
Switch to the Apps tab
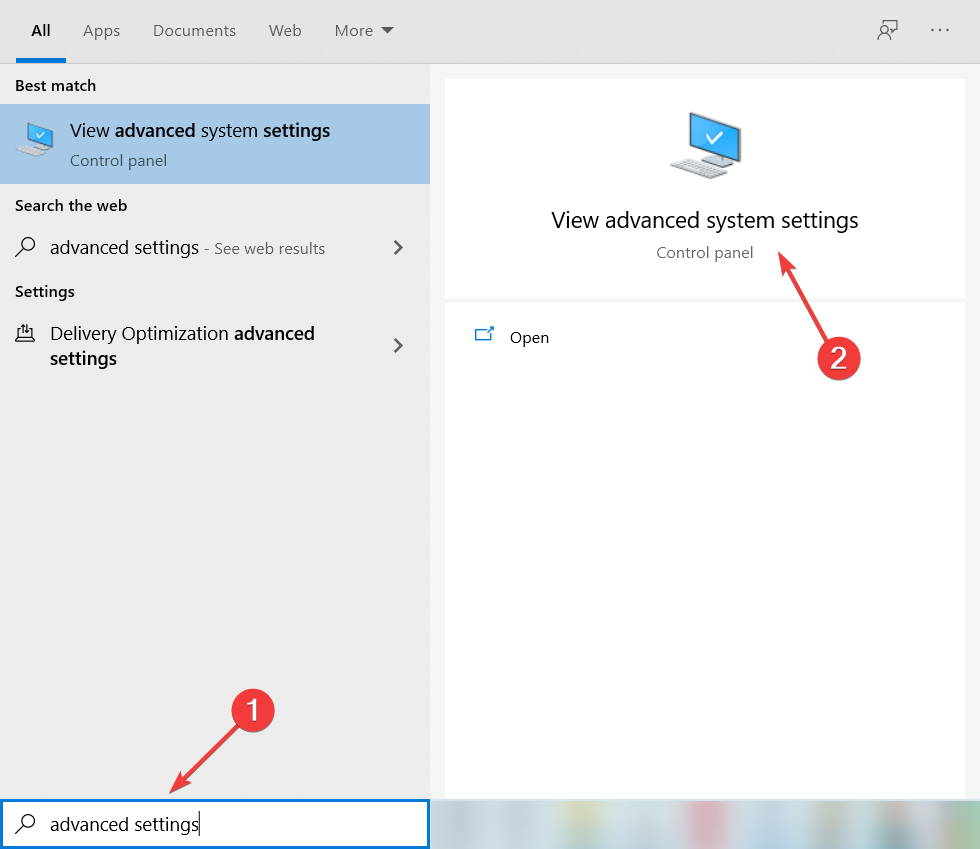pos(101,31)
